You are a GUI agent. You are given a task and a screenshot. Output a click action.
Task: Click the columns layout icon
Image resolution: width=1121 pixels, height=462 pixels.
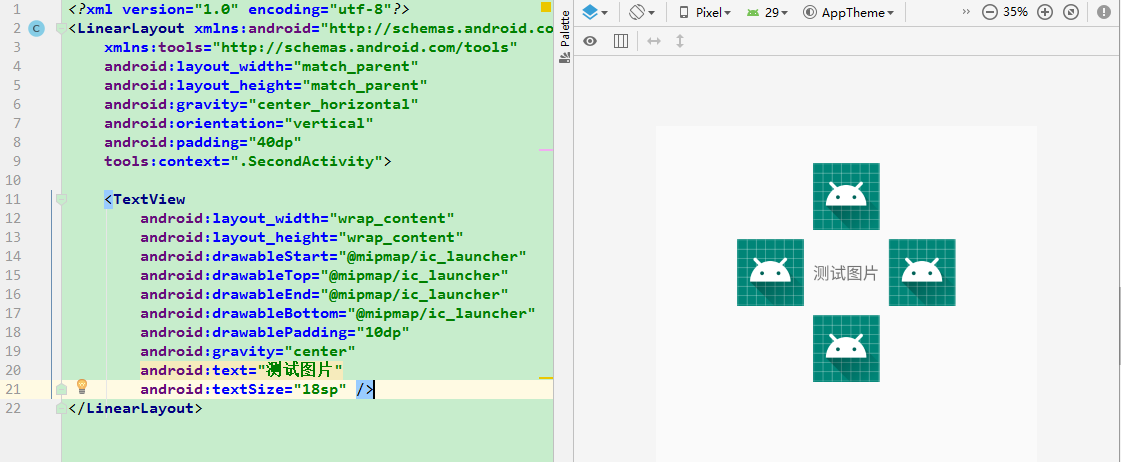coord(621,41)
